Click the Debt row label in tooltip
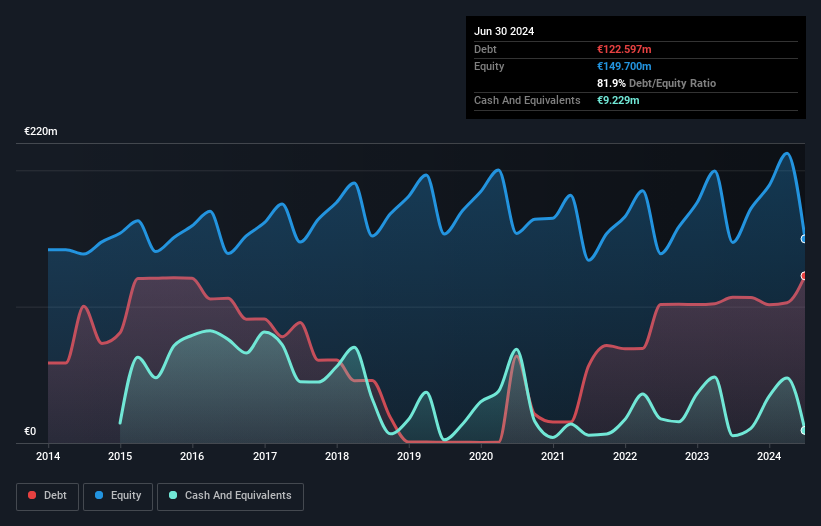 click(x=485, y=49)
